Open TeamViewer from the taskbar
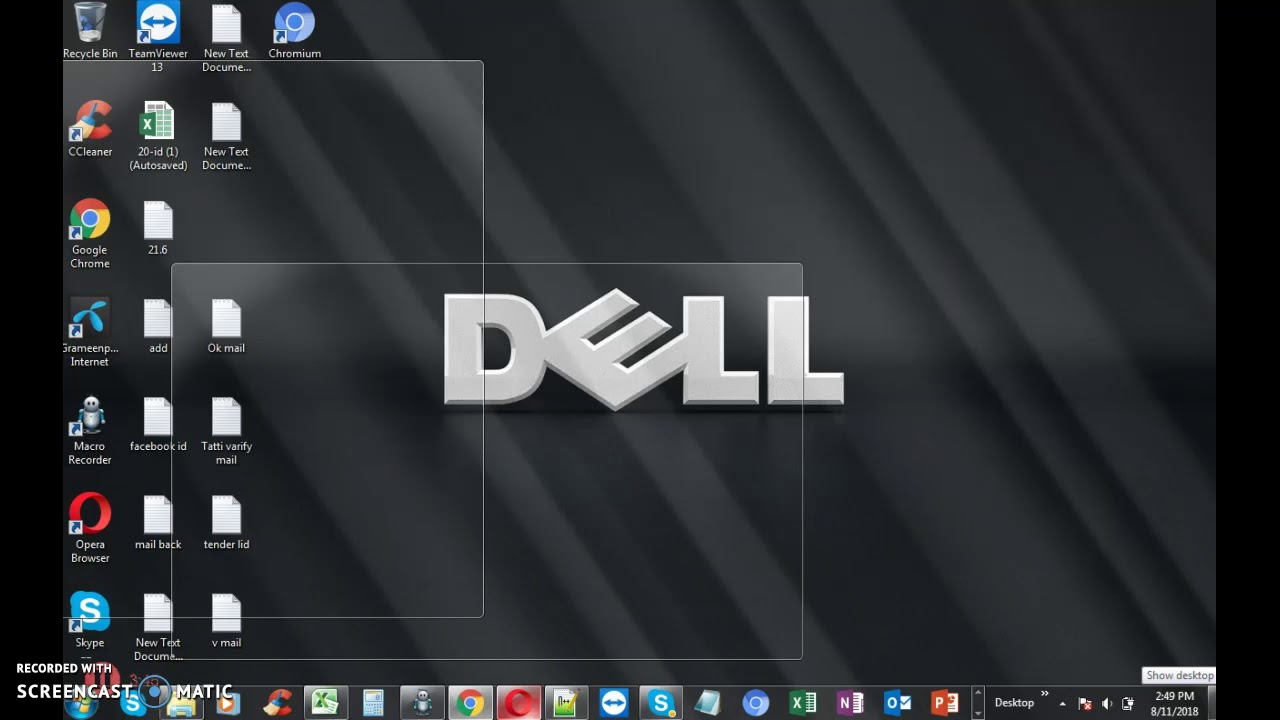Viewport: 1280px width, 720px height. (x=614, y=704)
